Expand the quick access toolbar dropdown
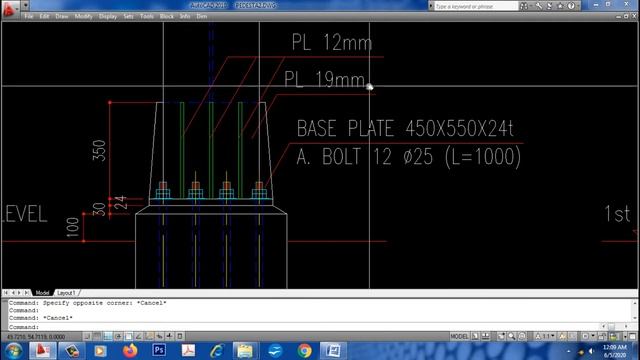 click(x=25, y=6)
